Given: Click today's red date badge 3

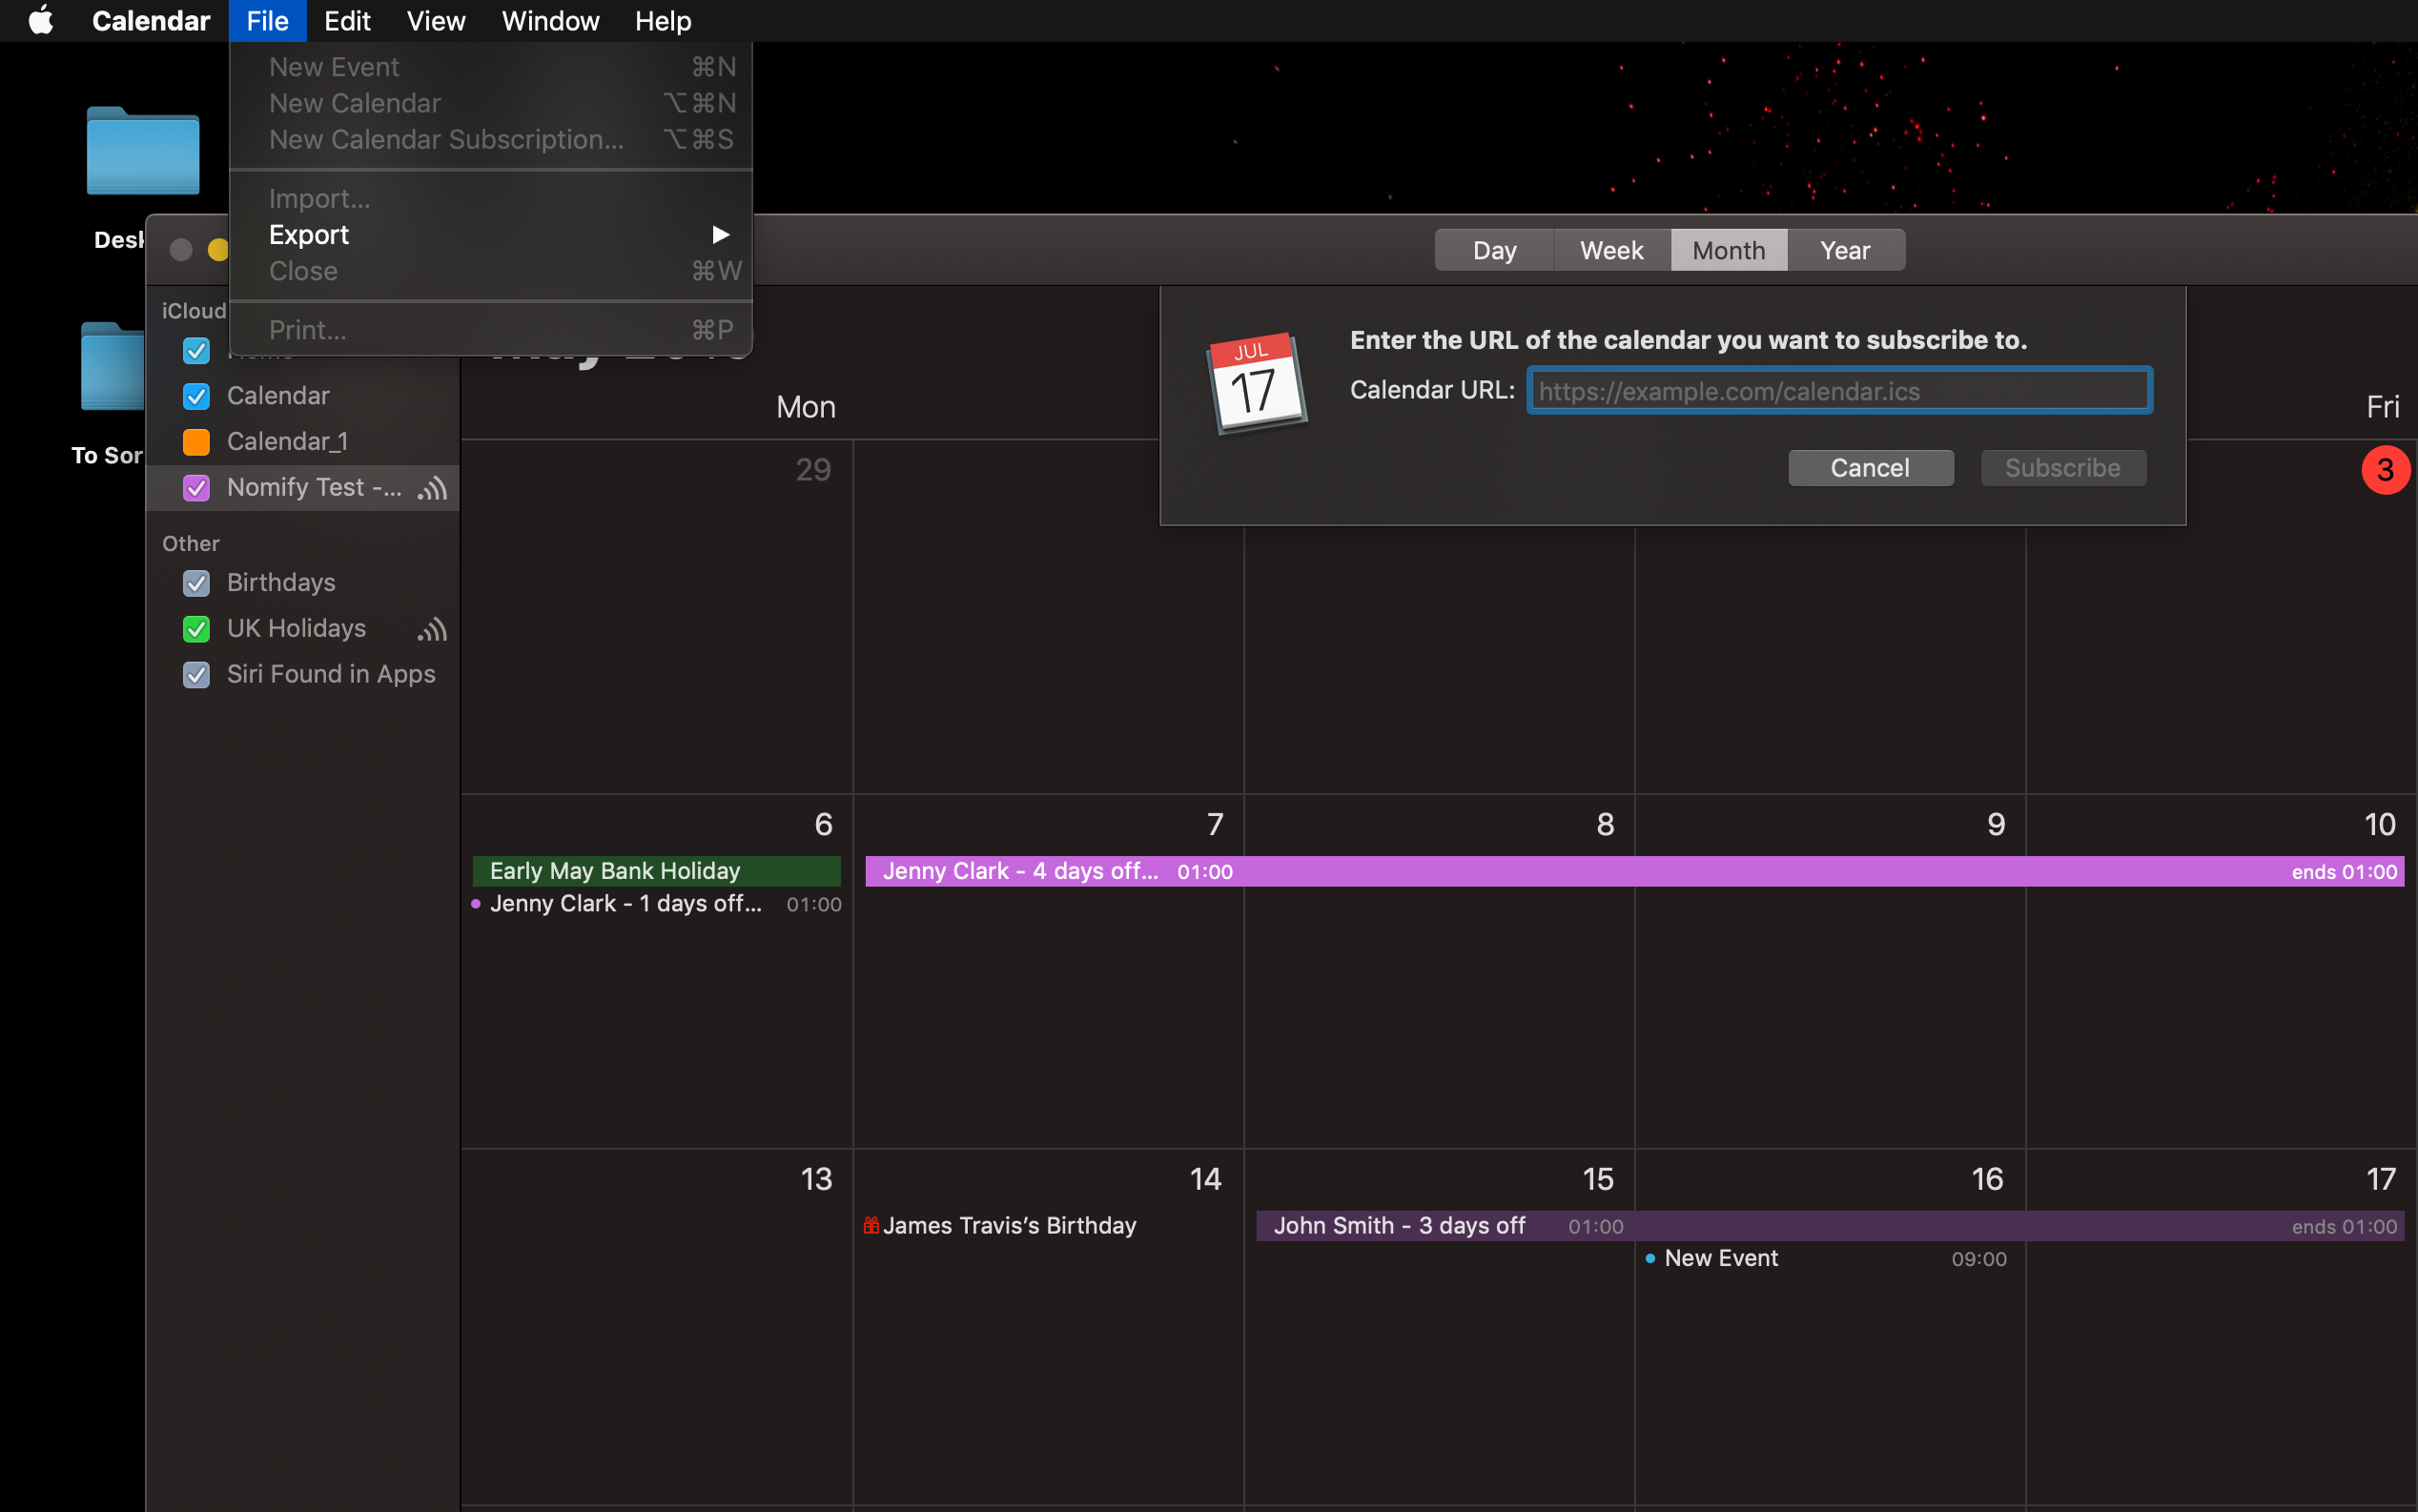Looking at the screenshot, I should [x=2385, y=470].
